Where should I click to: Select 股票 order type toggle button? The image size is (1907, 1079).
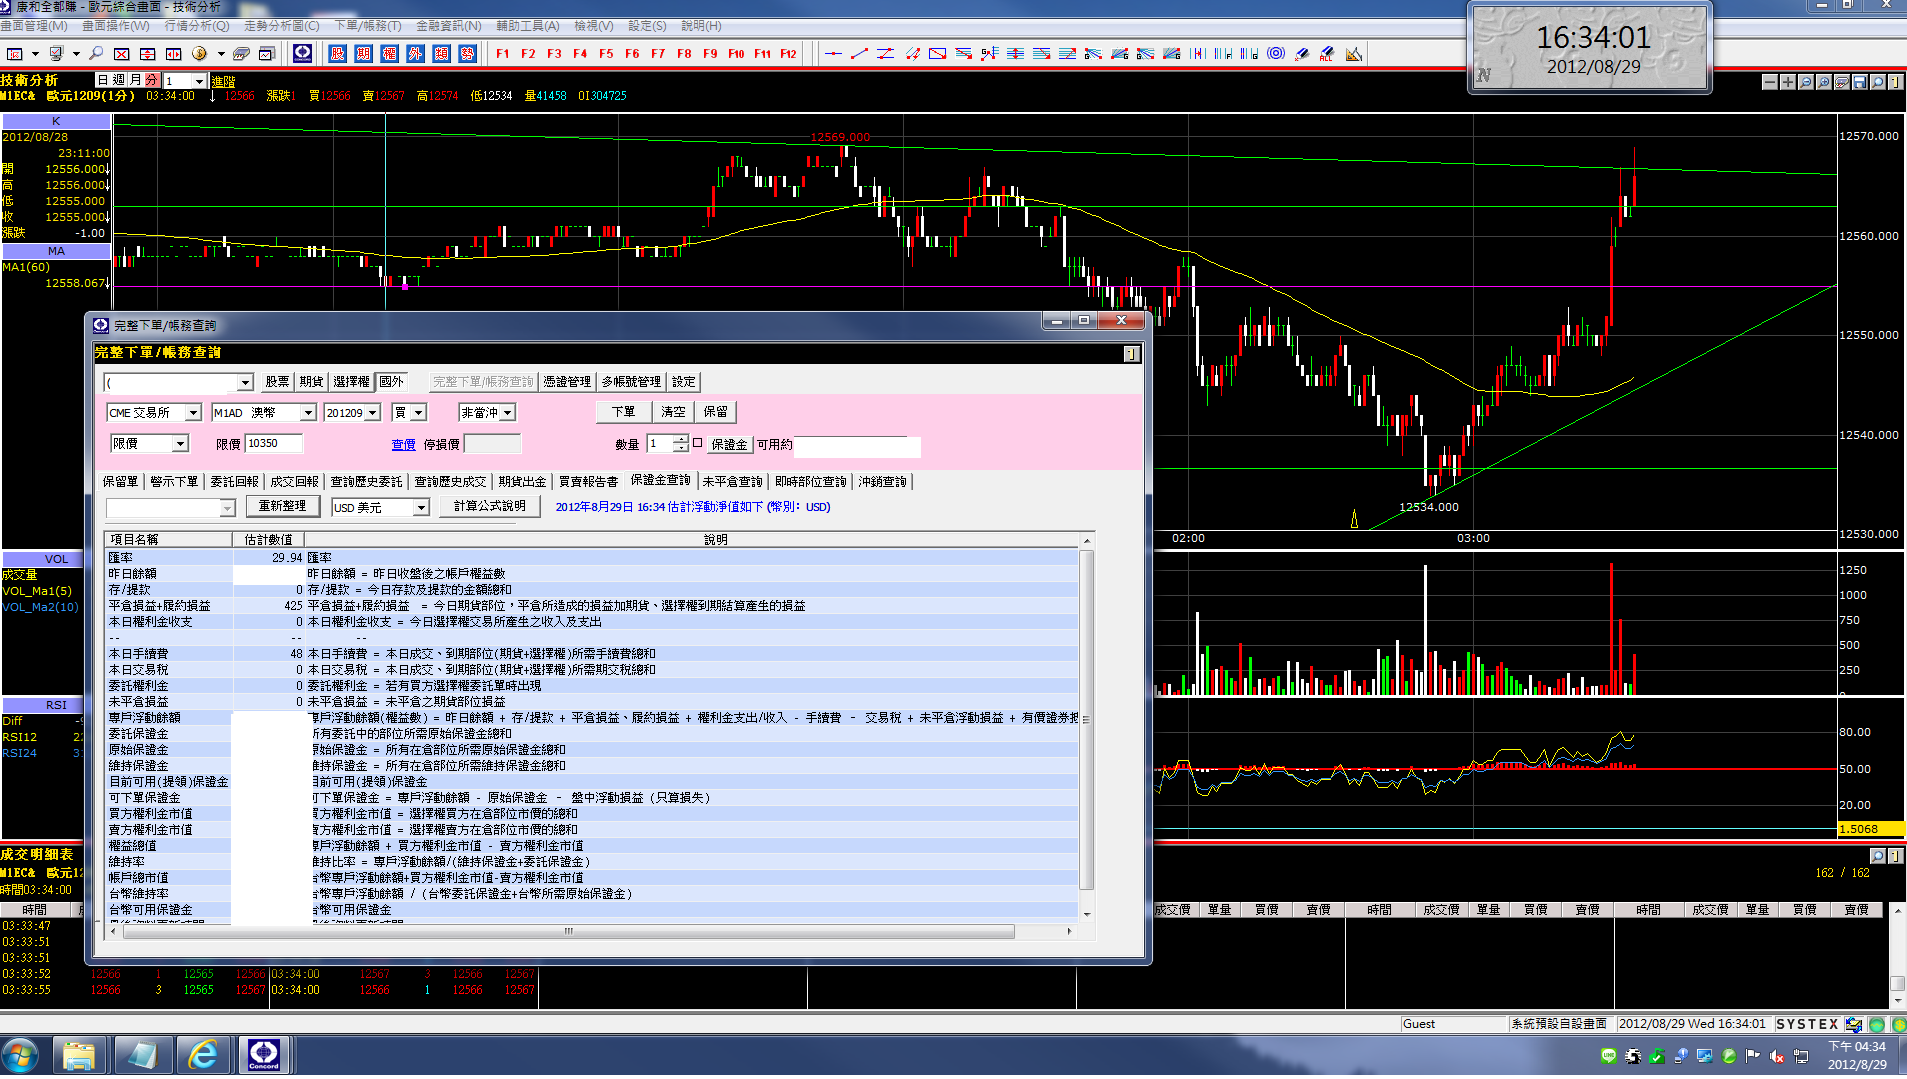pos(277,382)
